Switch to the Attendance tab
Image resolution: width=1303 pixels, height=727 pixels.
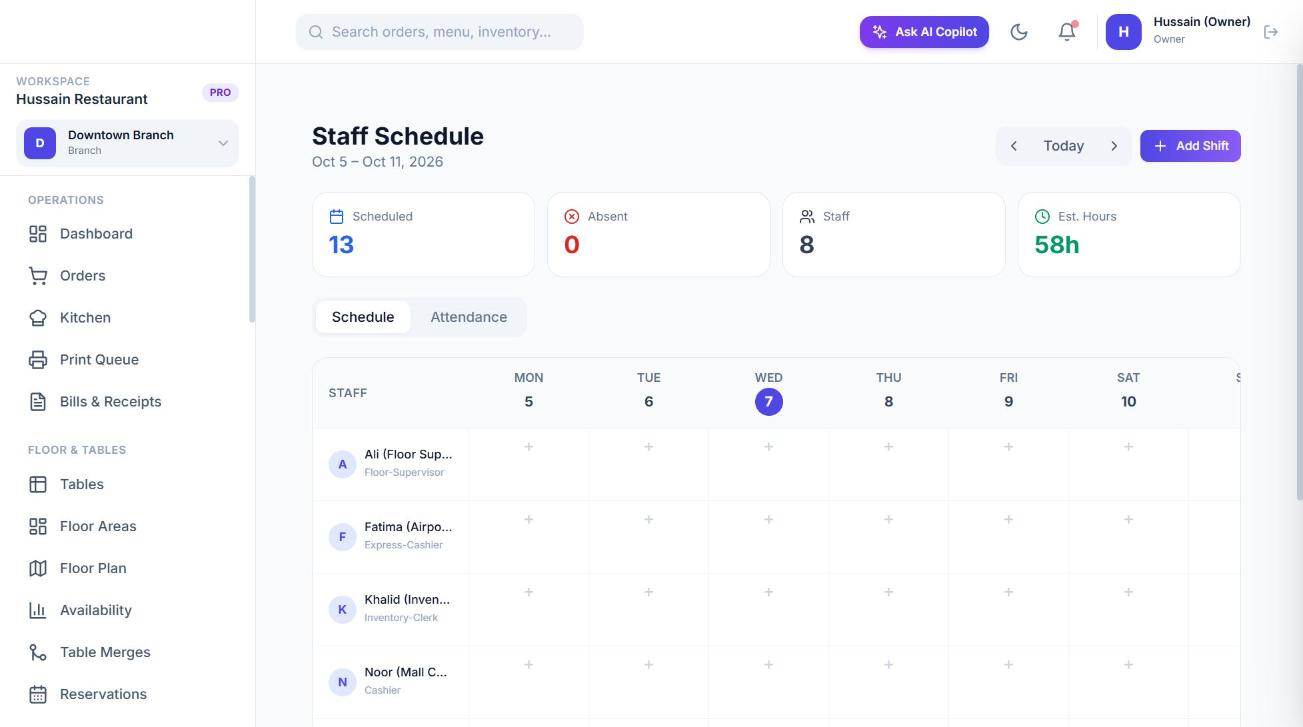click(469, 317)
